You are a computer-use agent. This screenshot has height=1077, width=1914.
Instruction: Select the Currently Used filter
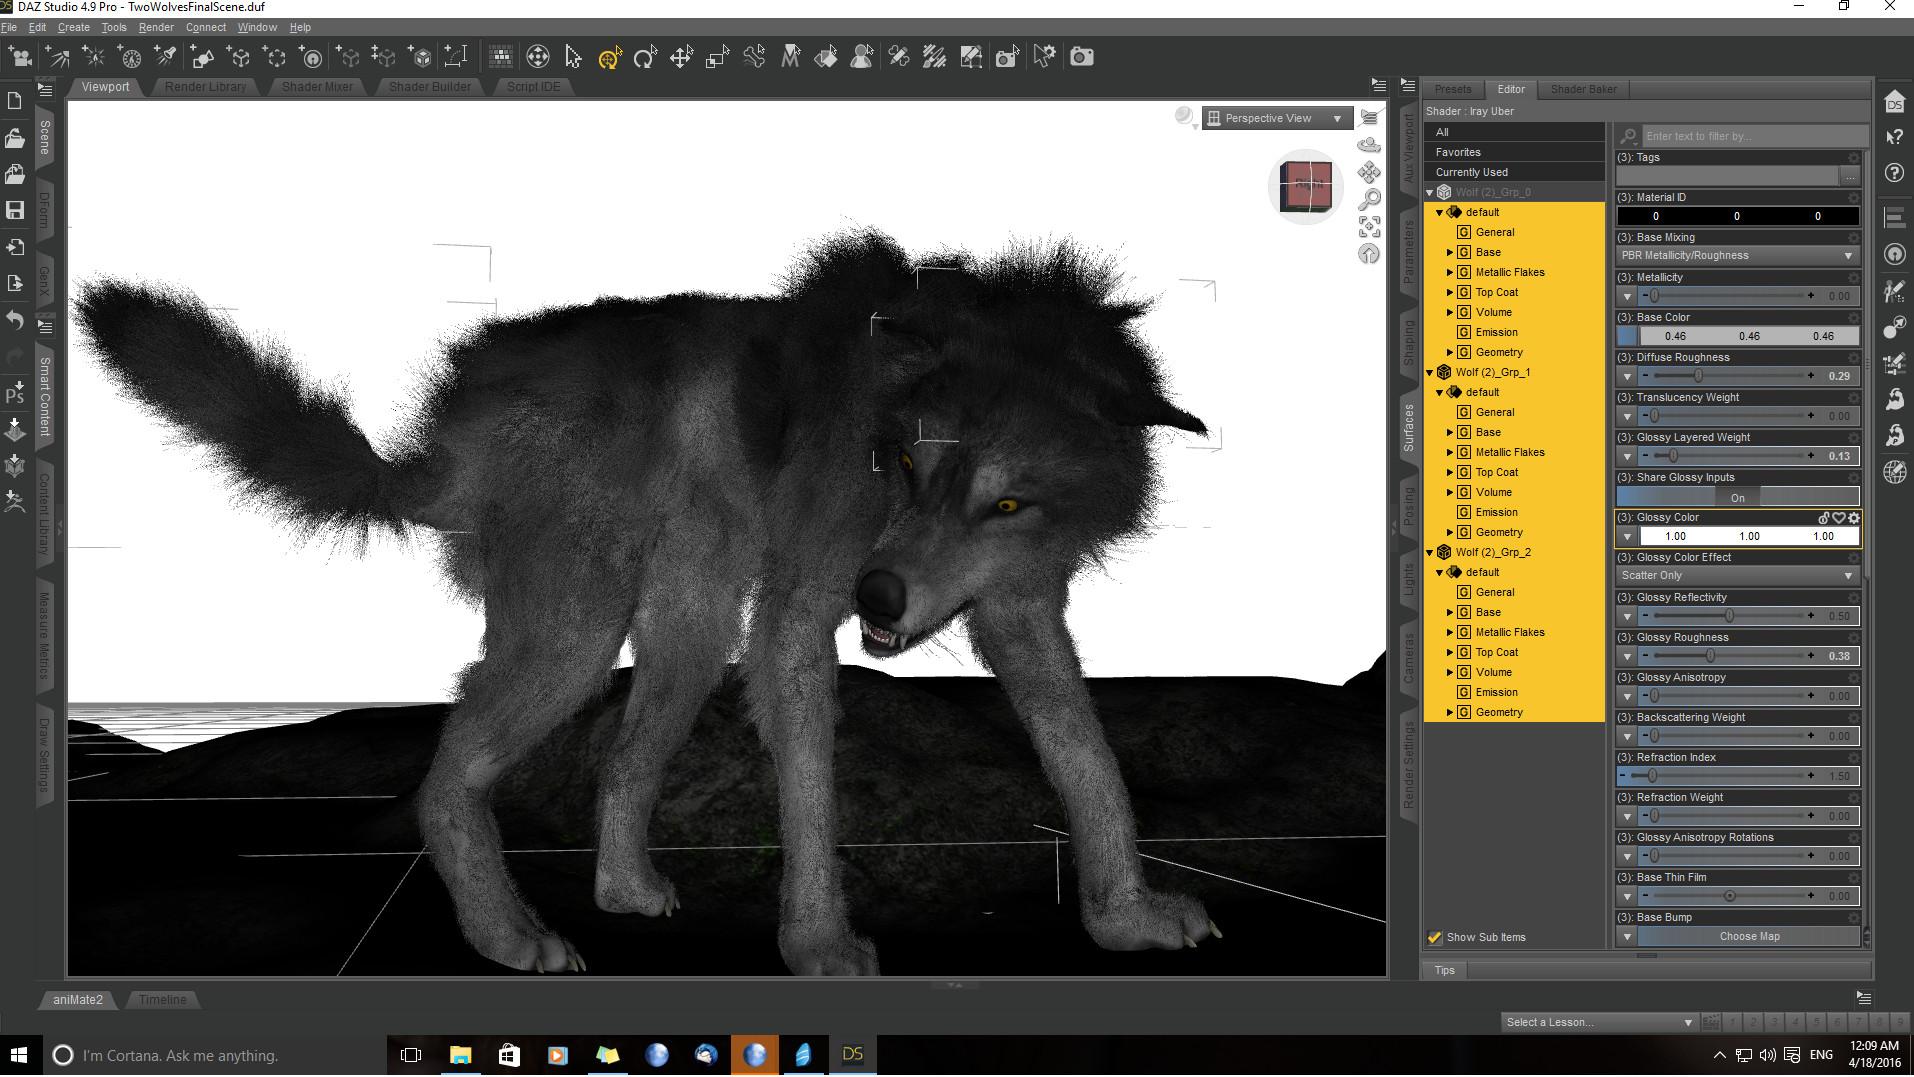[x=1471, y=172]
